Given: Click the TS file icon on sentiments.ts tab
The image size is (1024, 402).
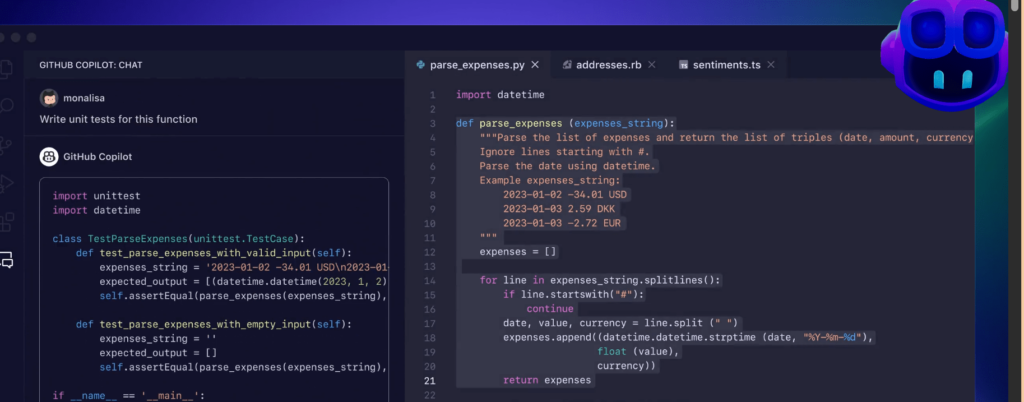Looking at the screenshot, I should pos(684,65).
